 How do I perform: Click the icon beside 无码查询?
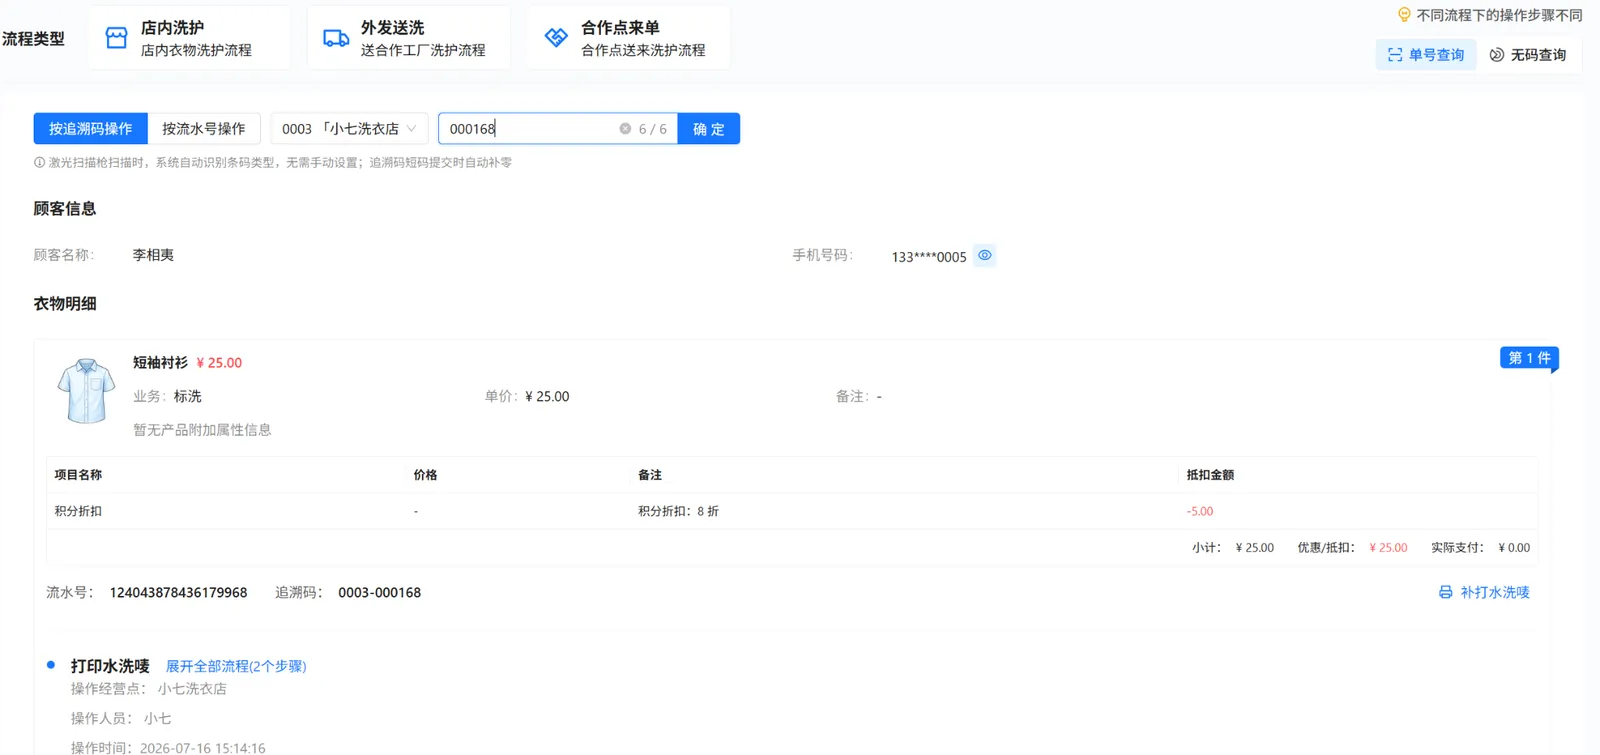tap(1497, 55)
